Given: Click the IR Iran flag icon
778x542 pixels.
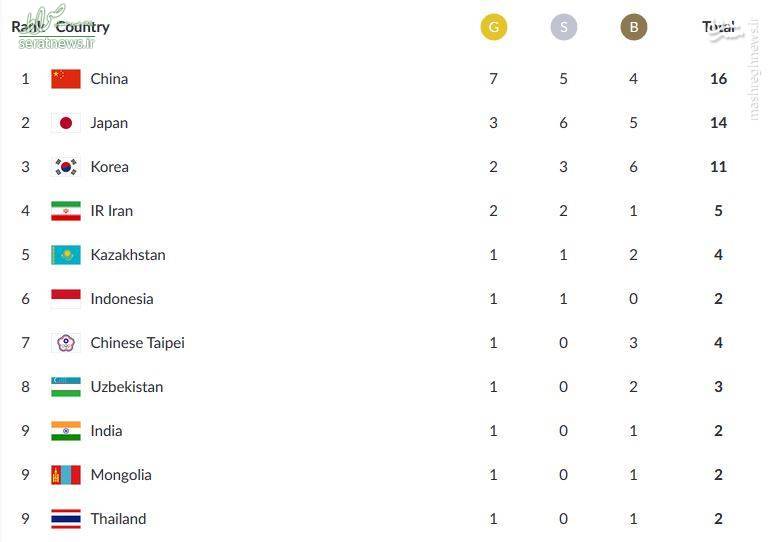Looking at the screenshot, I should point(65,211).
